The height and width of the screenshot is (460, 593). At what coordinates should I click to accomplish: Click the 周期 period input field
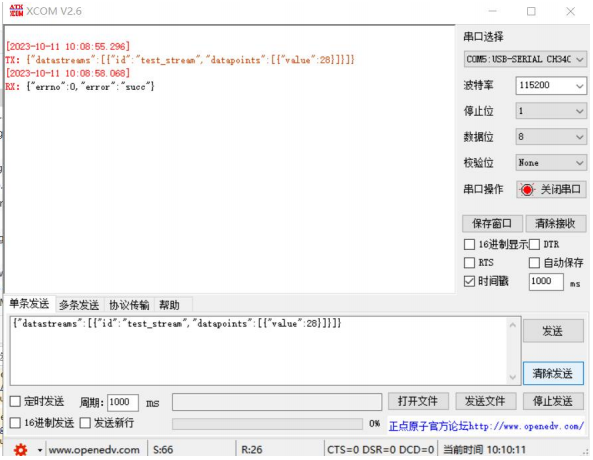(123, 402)
